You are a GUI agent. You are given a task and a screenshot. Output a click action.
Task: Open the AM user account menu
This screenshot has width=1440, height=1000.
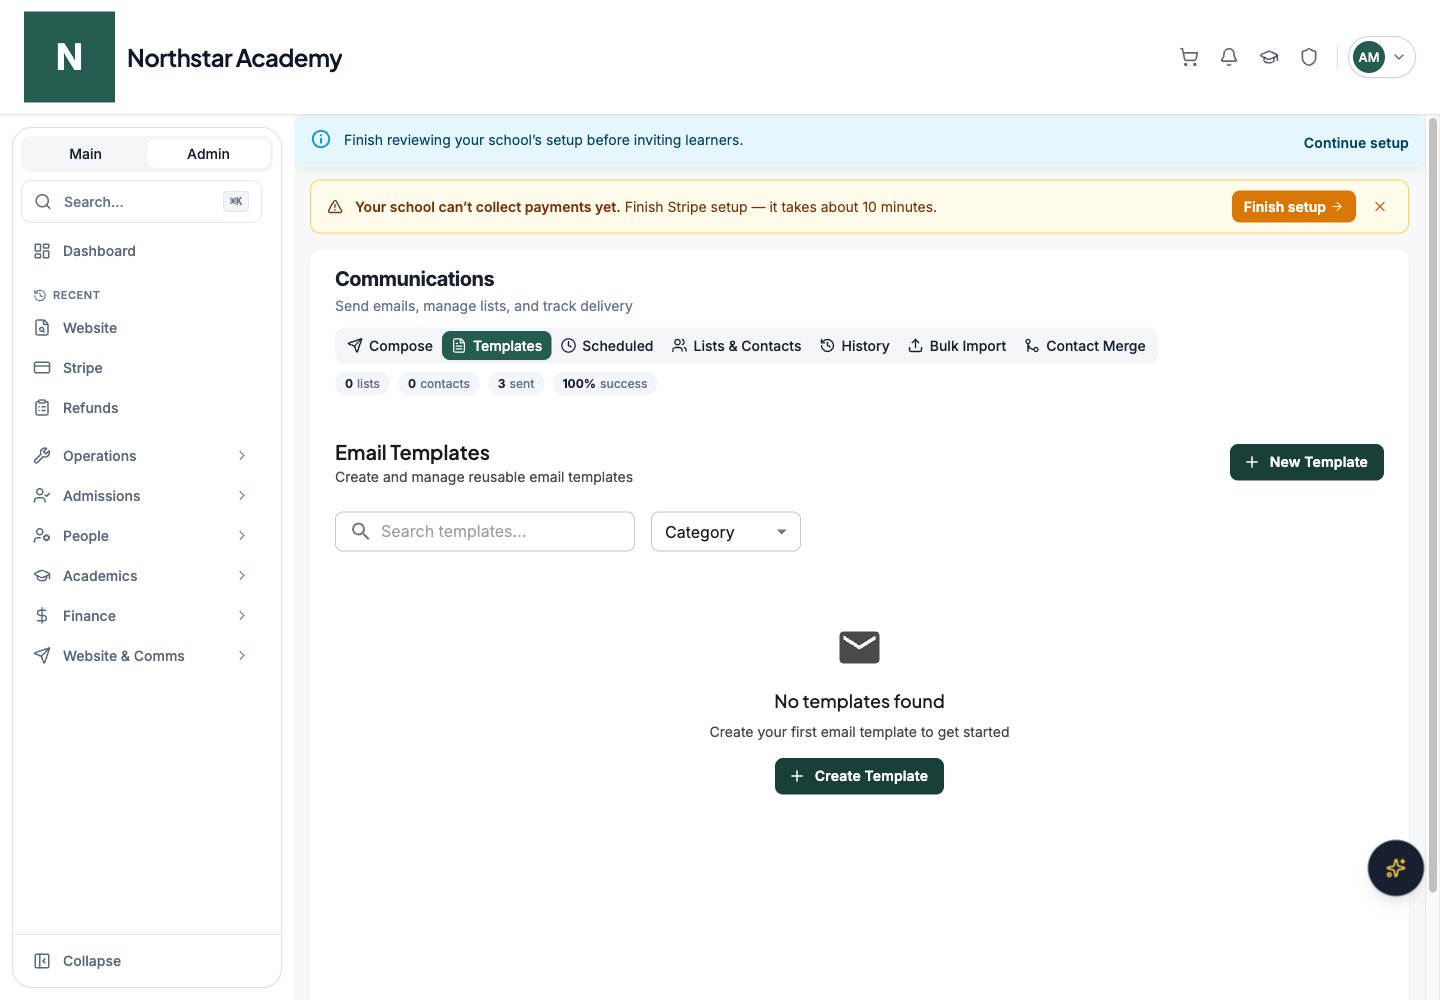1381,57
